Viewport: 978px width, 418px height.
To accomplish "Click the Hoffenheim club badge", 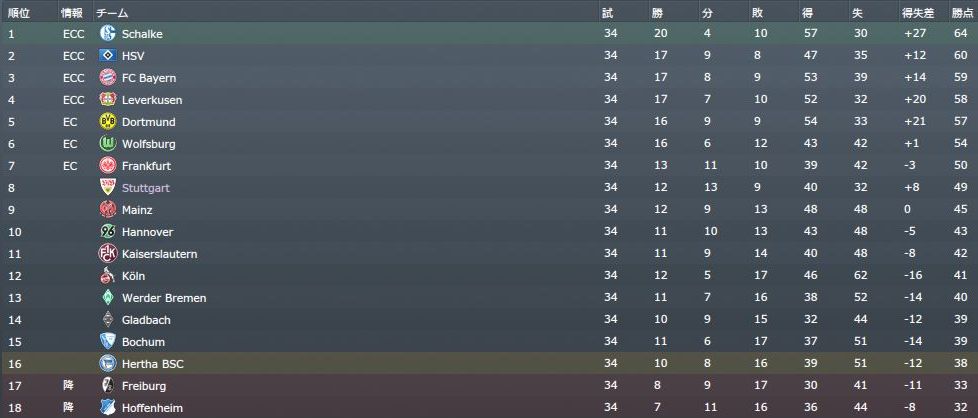I will 109,408.
